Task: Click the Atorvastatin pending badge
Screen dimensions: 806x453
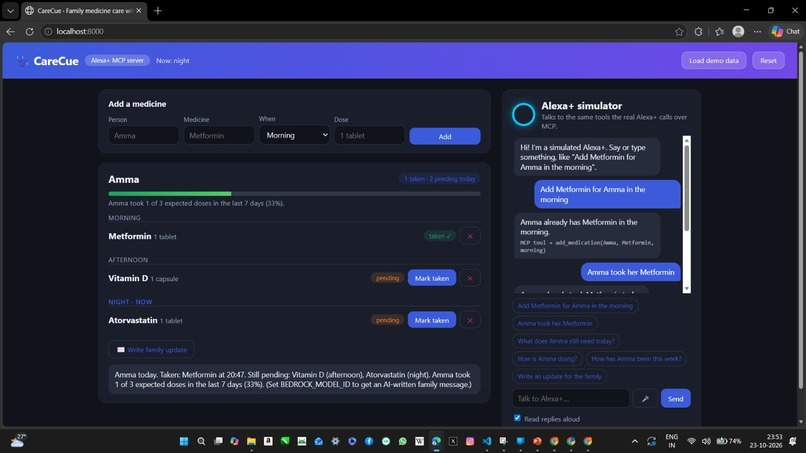Action: 387,320
